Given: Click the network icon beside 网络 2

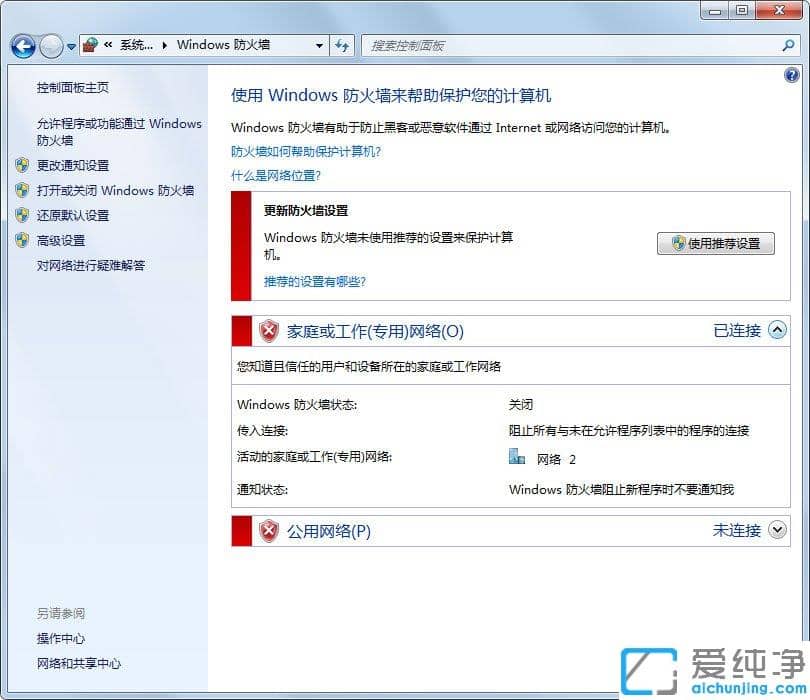Looking at the screenshot, I should tap(517, 458).
